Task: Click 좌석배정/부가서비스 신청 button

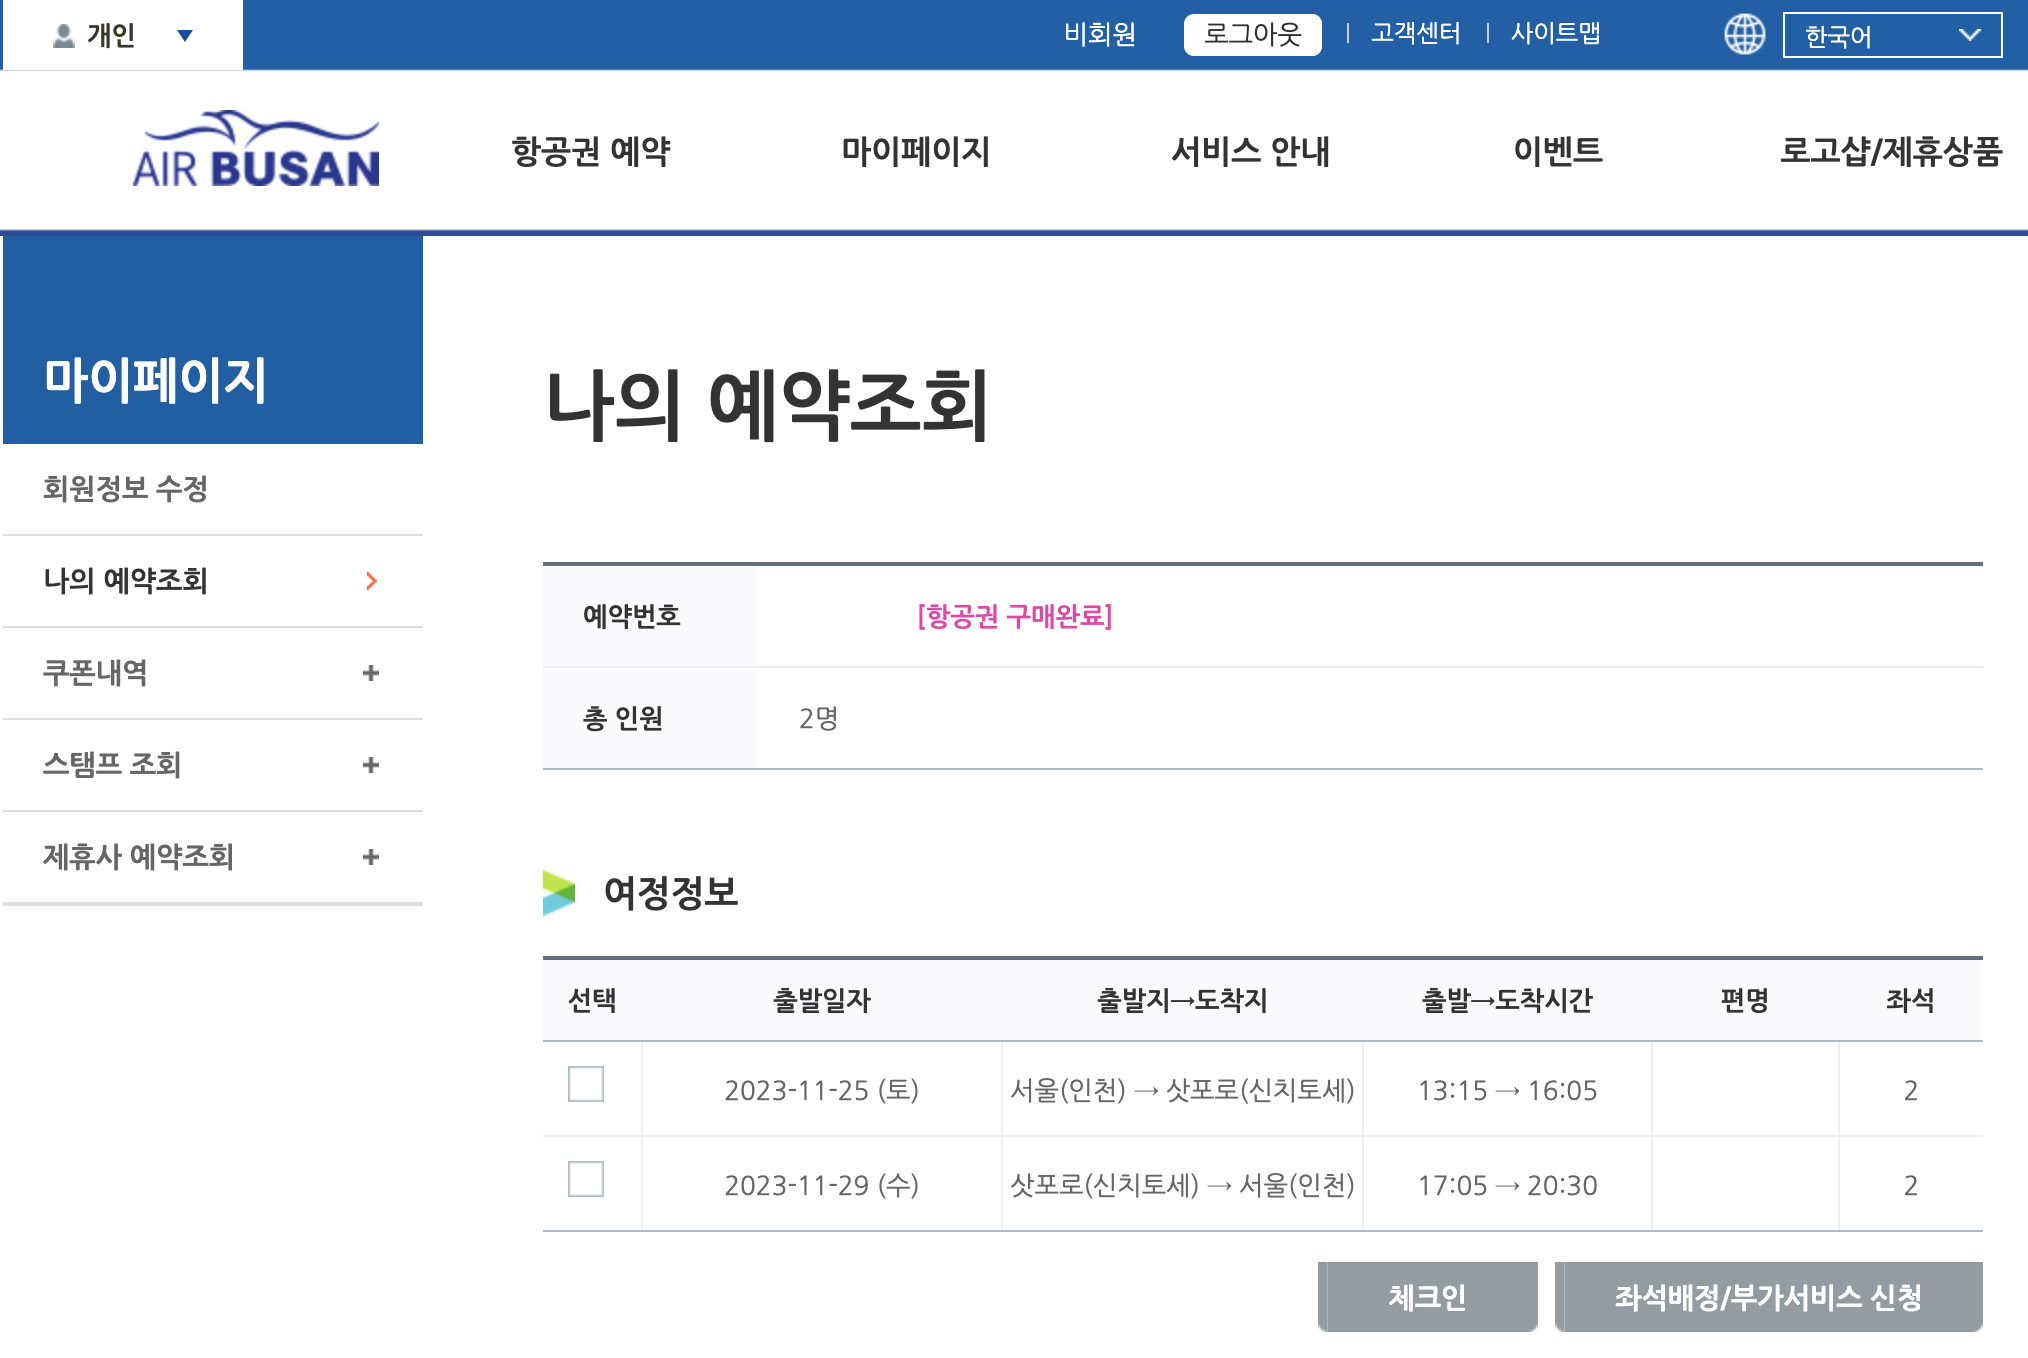Action: (x=1768, y=1297)
